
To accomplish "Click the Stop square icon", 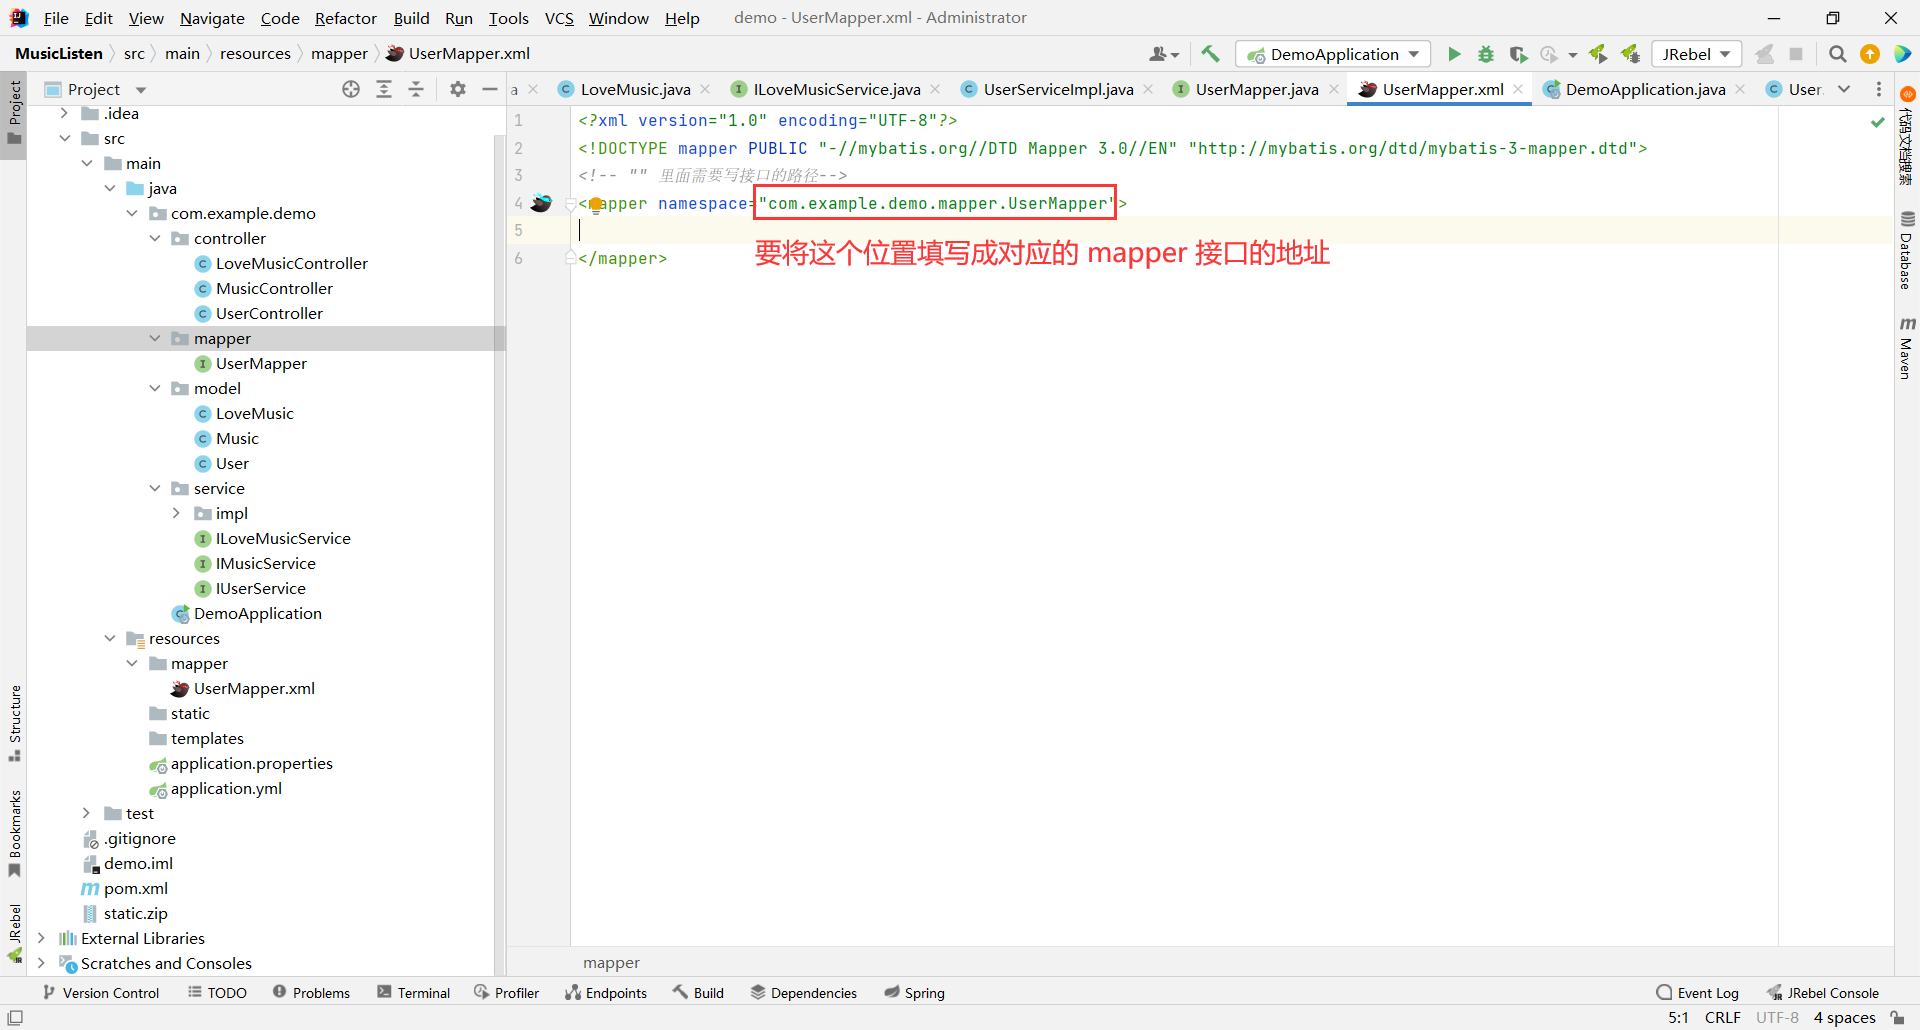I will point(1796,54).
